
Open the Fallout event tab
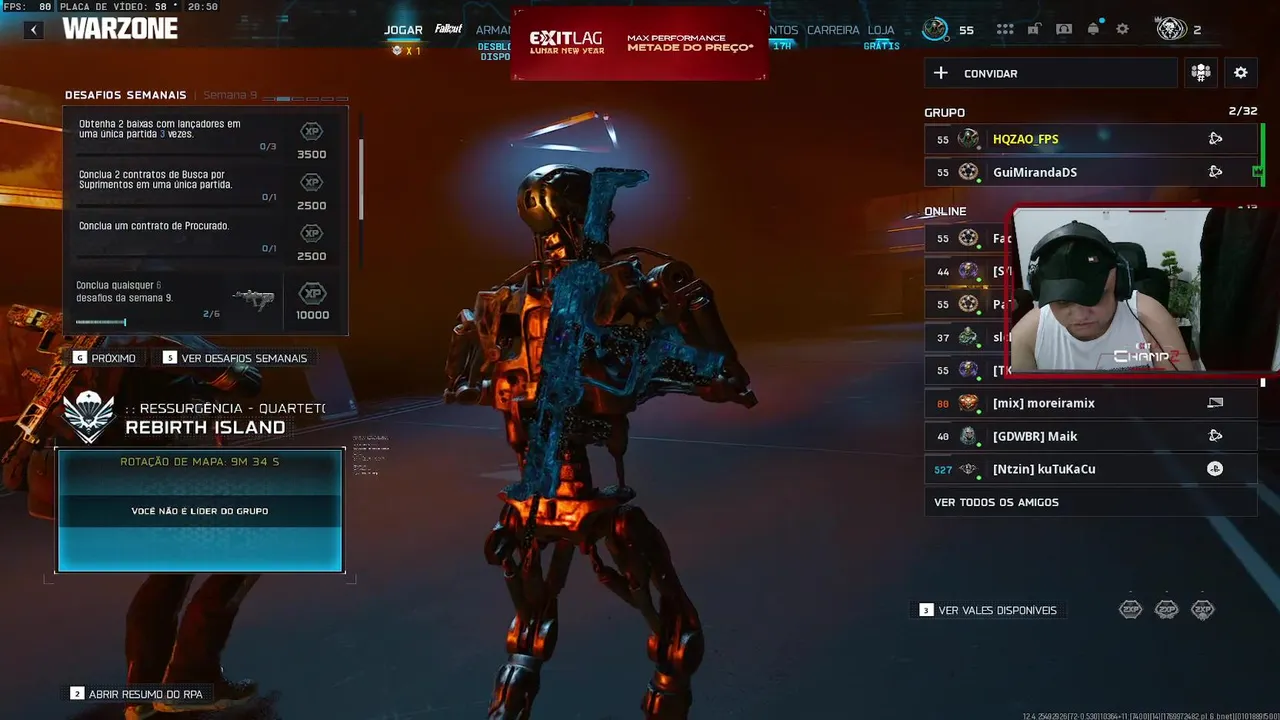click(x=448, y=29)
